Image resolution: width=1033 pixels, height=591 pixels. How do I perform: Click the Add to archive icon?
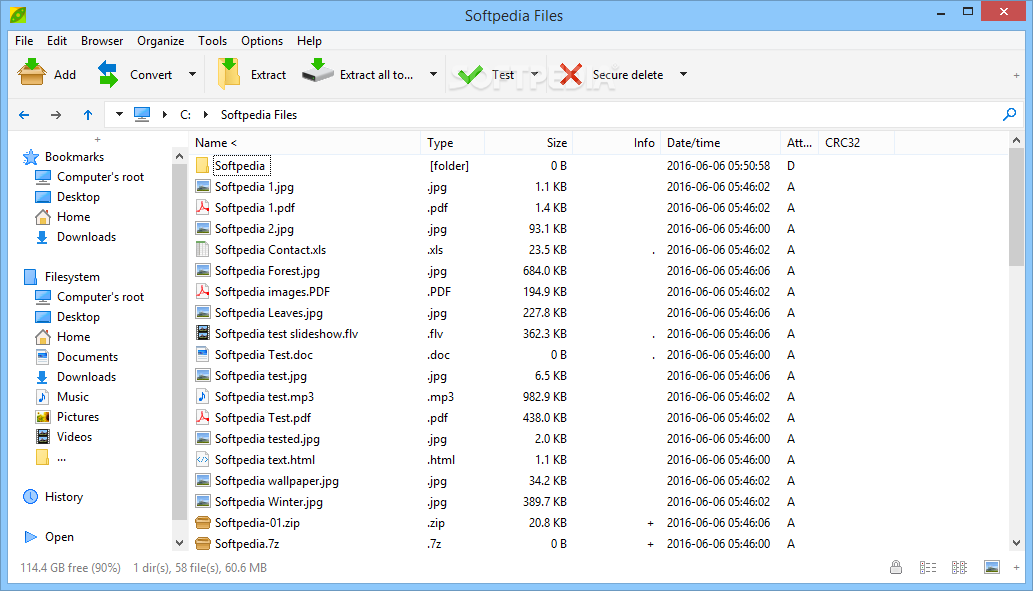[32, 73]
